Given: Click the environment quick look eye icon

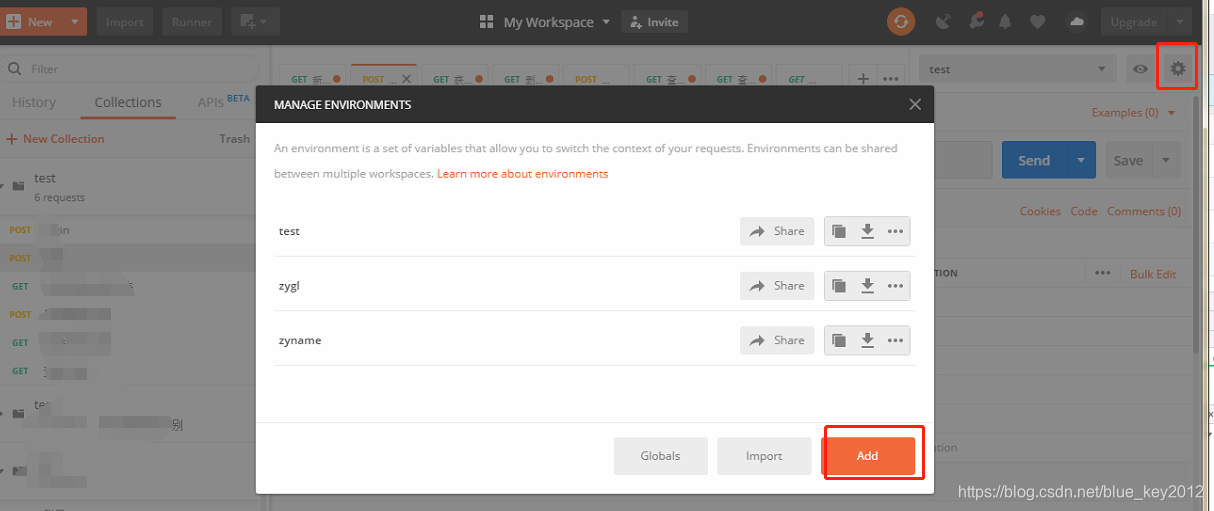Looking at the screenshot, I should click(1140, 69).
